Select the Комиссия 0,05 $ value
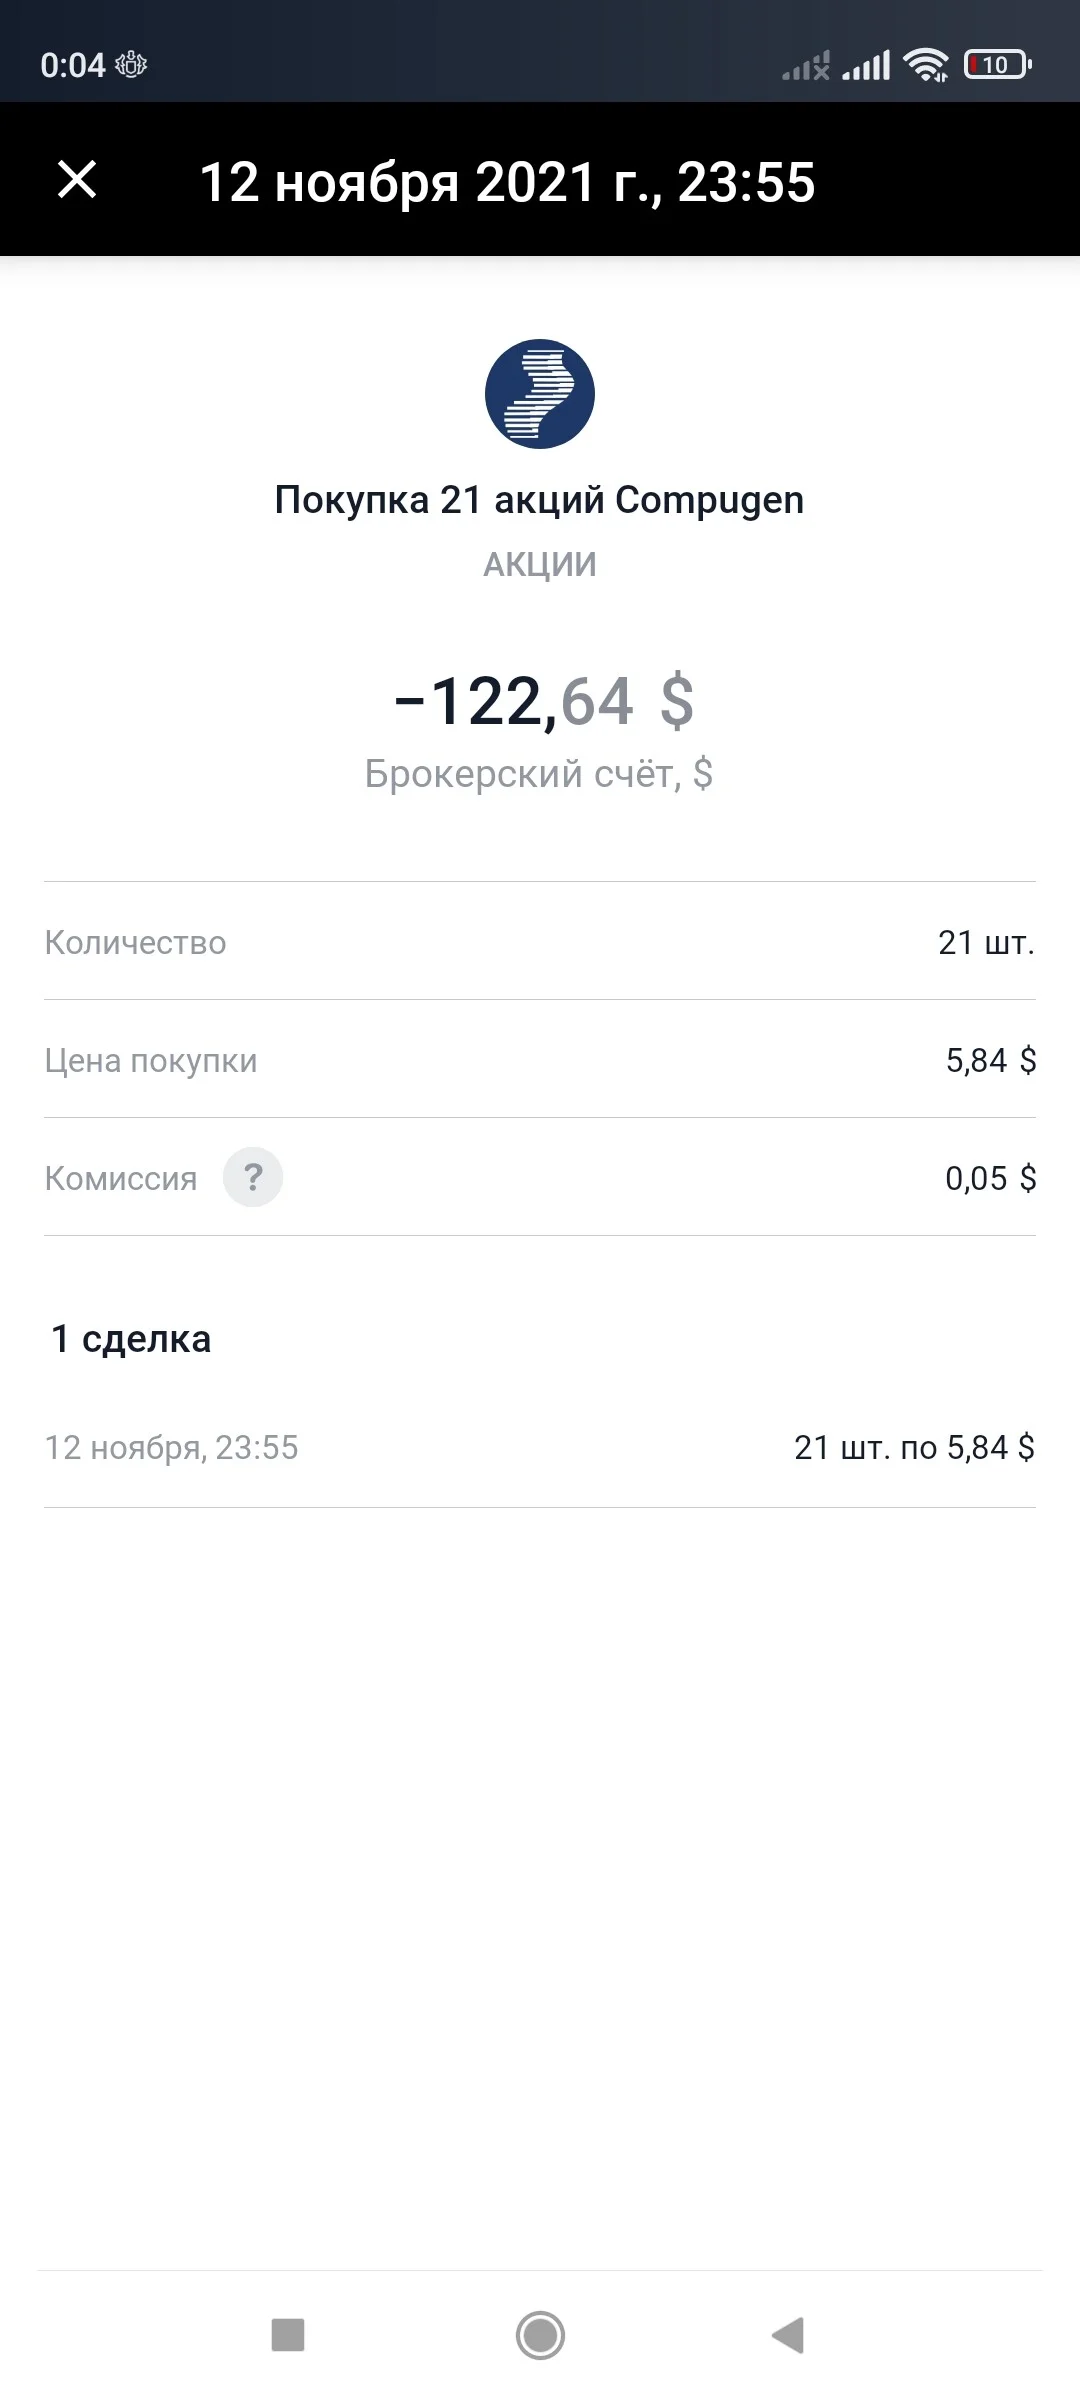This screenshot has width=1080, height=2400. tap(991, 1178)
